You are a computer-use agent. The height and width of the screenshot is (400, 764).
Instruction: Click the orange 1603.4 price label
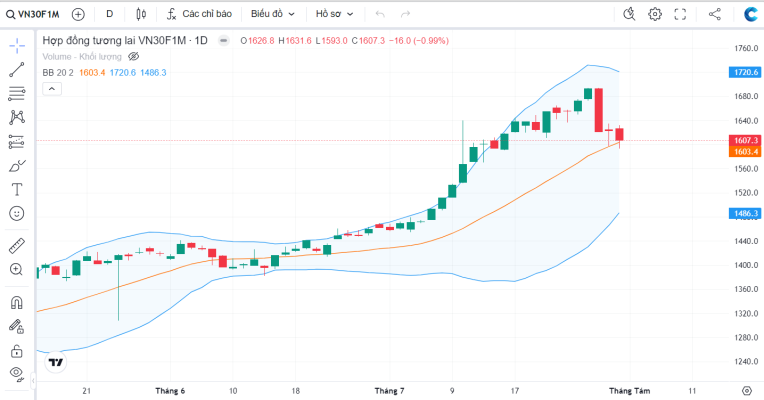[745, 152]
